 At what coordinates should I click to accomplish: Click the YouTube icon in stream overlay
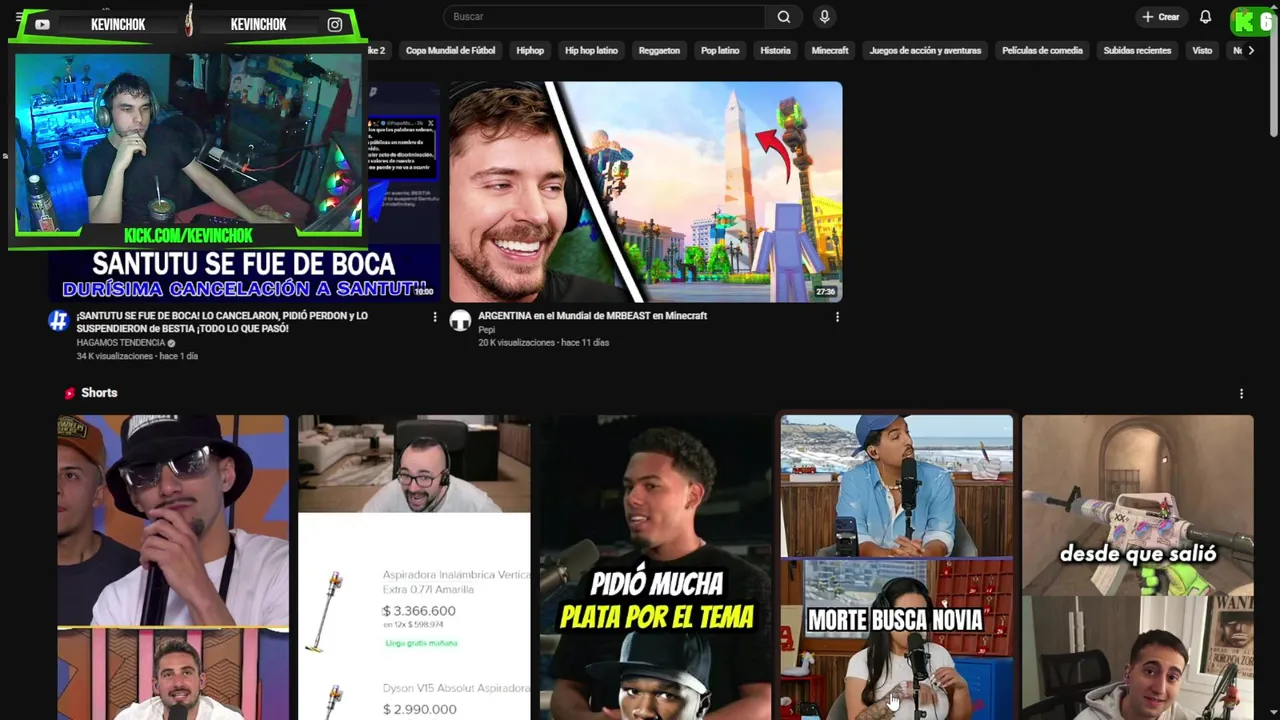pos(42,25)
